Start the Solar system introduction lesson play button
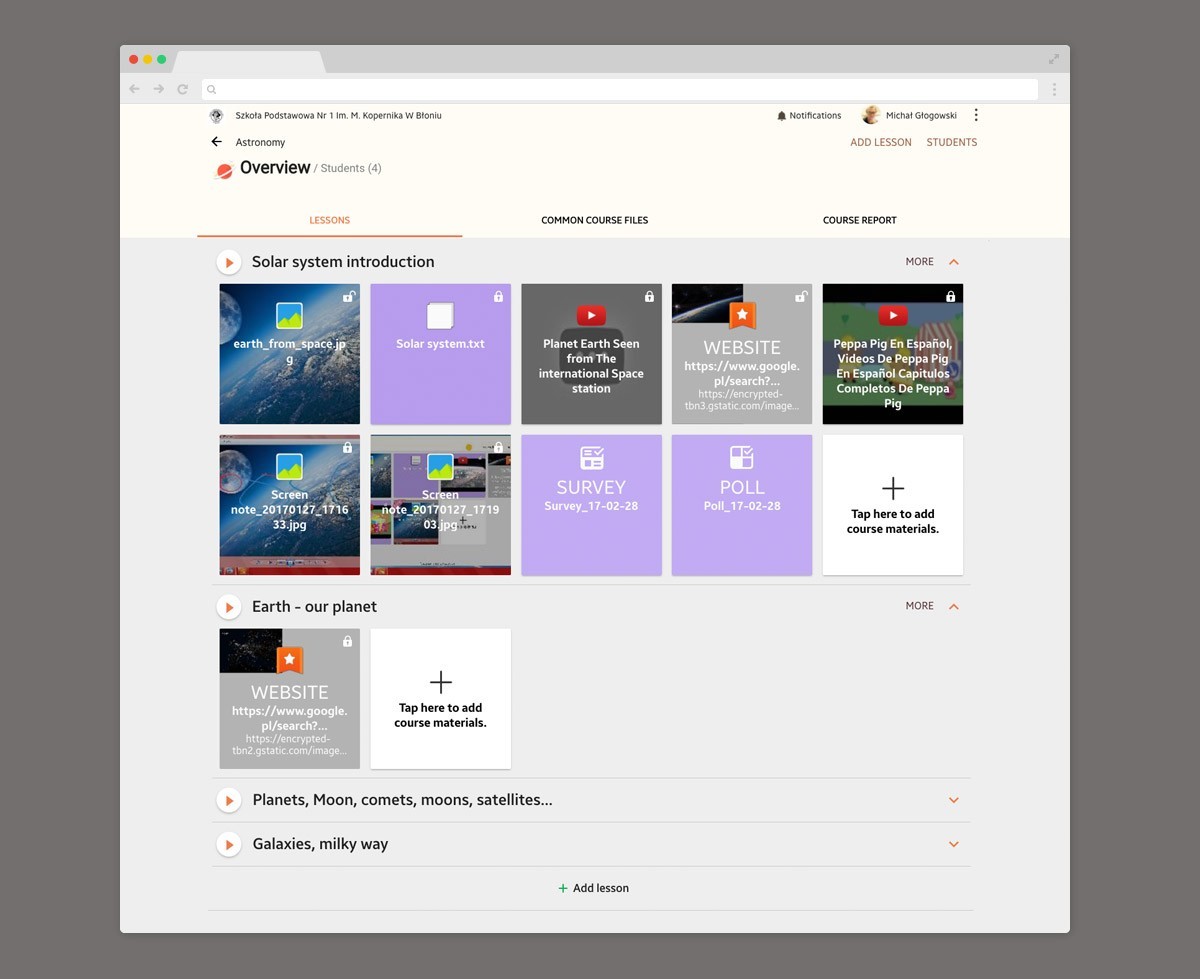 (x=229, y=262)
